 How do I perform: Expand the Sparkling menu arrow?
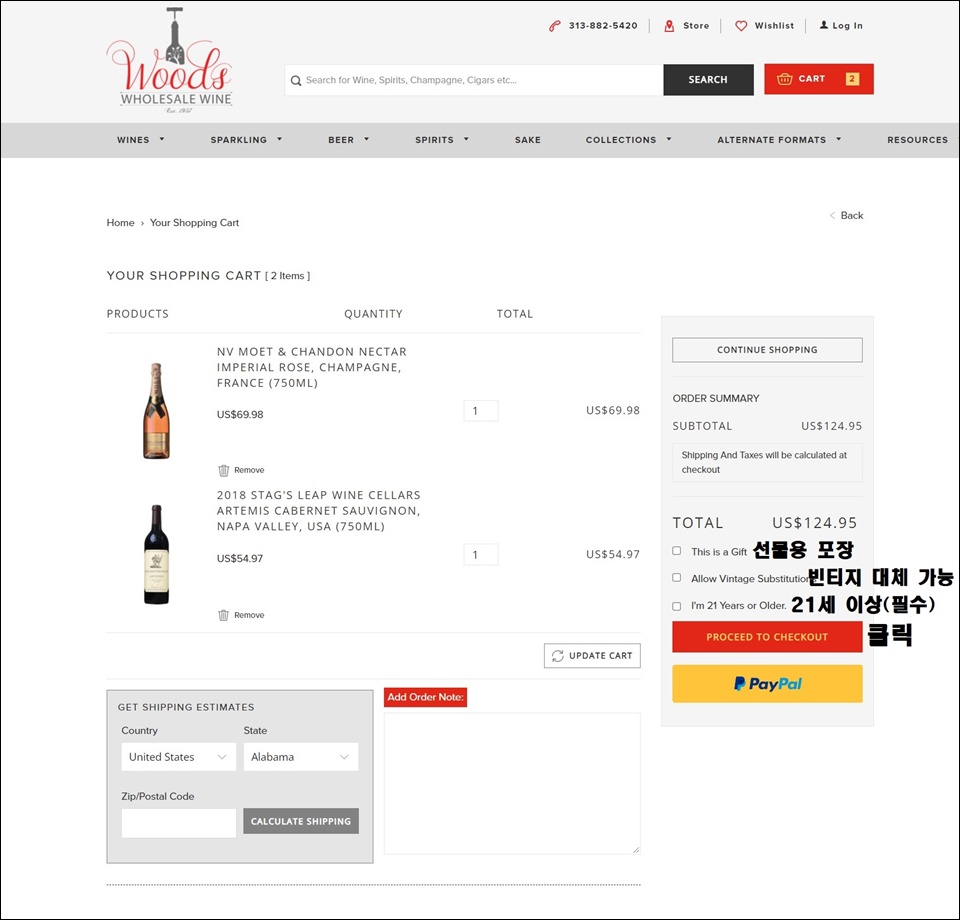(279, 140)
